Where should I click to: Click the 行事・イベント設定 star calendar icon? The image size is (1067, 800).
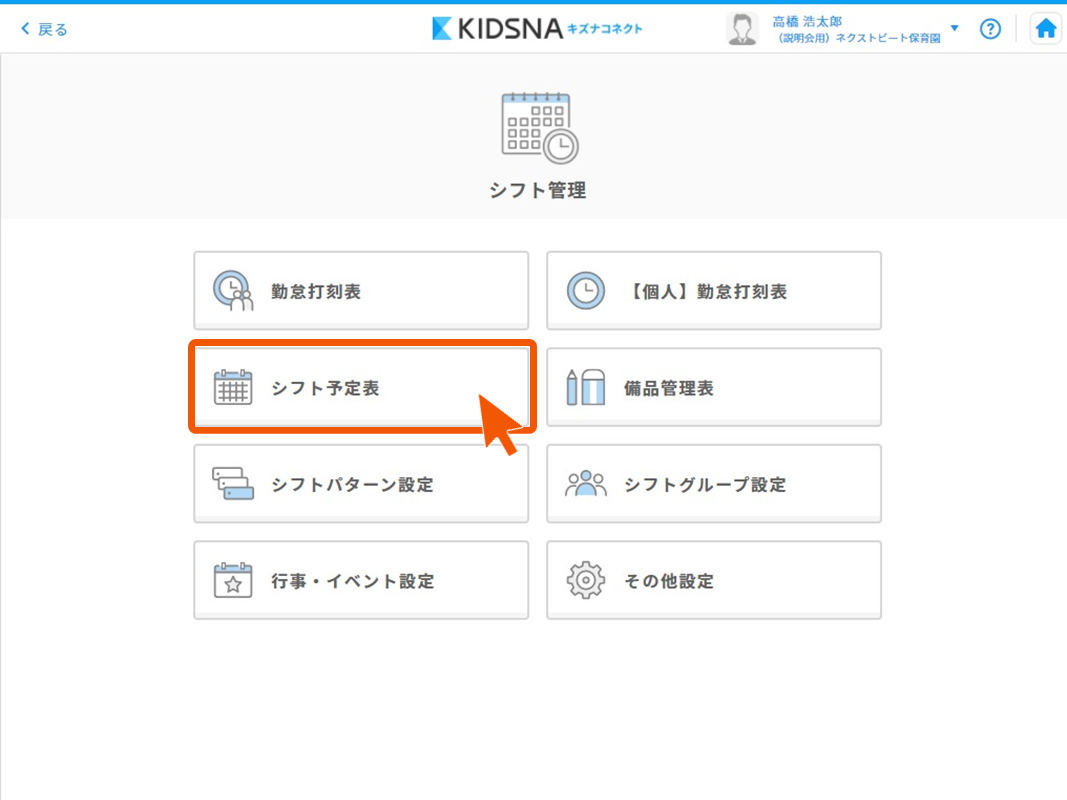[x=233, y=581]
